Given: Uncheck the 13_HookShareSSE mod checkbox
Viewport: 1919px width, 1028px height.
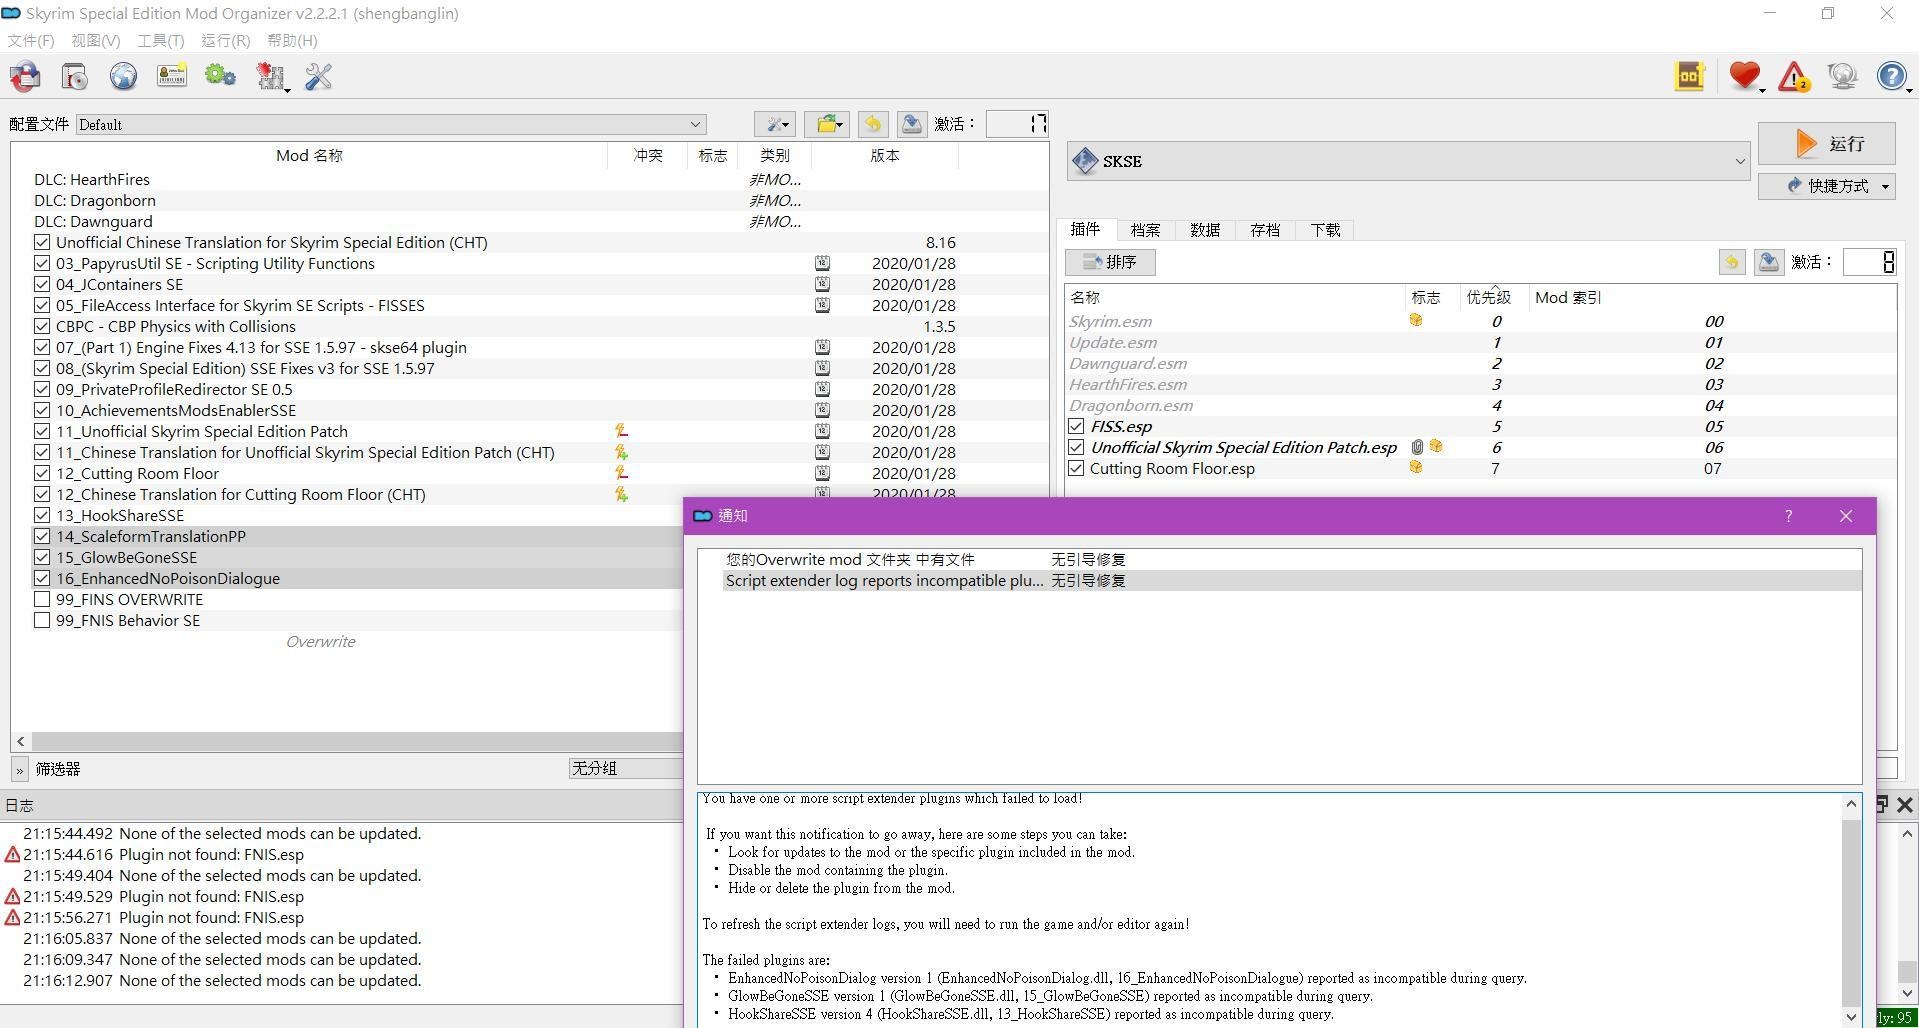Looking at the screenshot, I should [x=42, y=515].
